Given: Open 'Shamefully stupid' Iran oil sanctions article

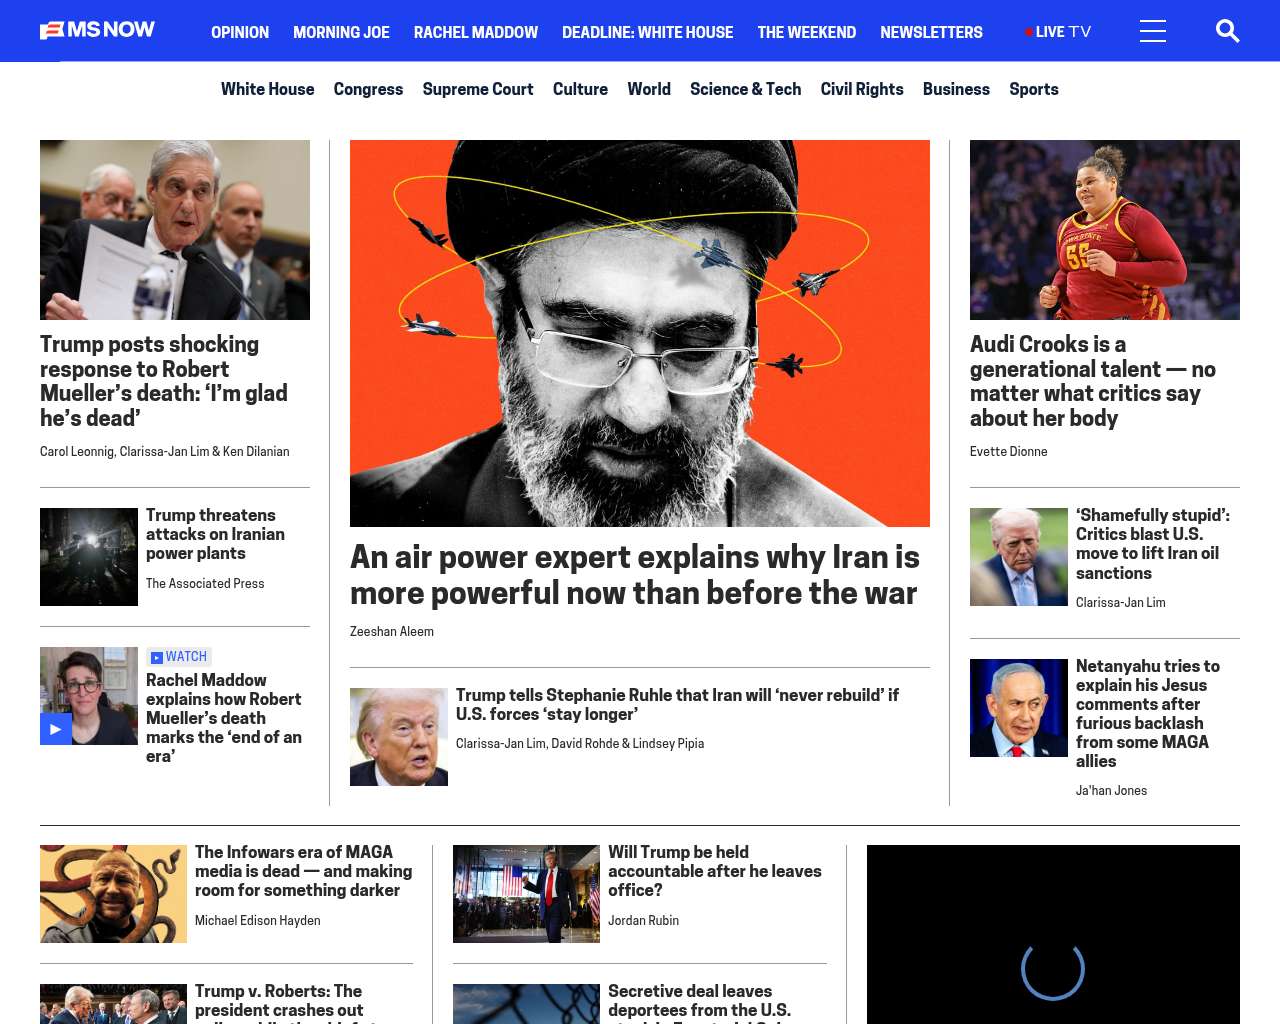Looking at the screenshot, I should pos(1153,544).
